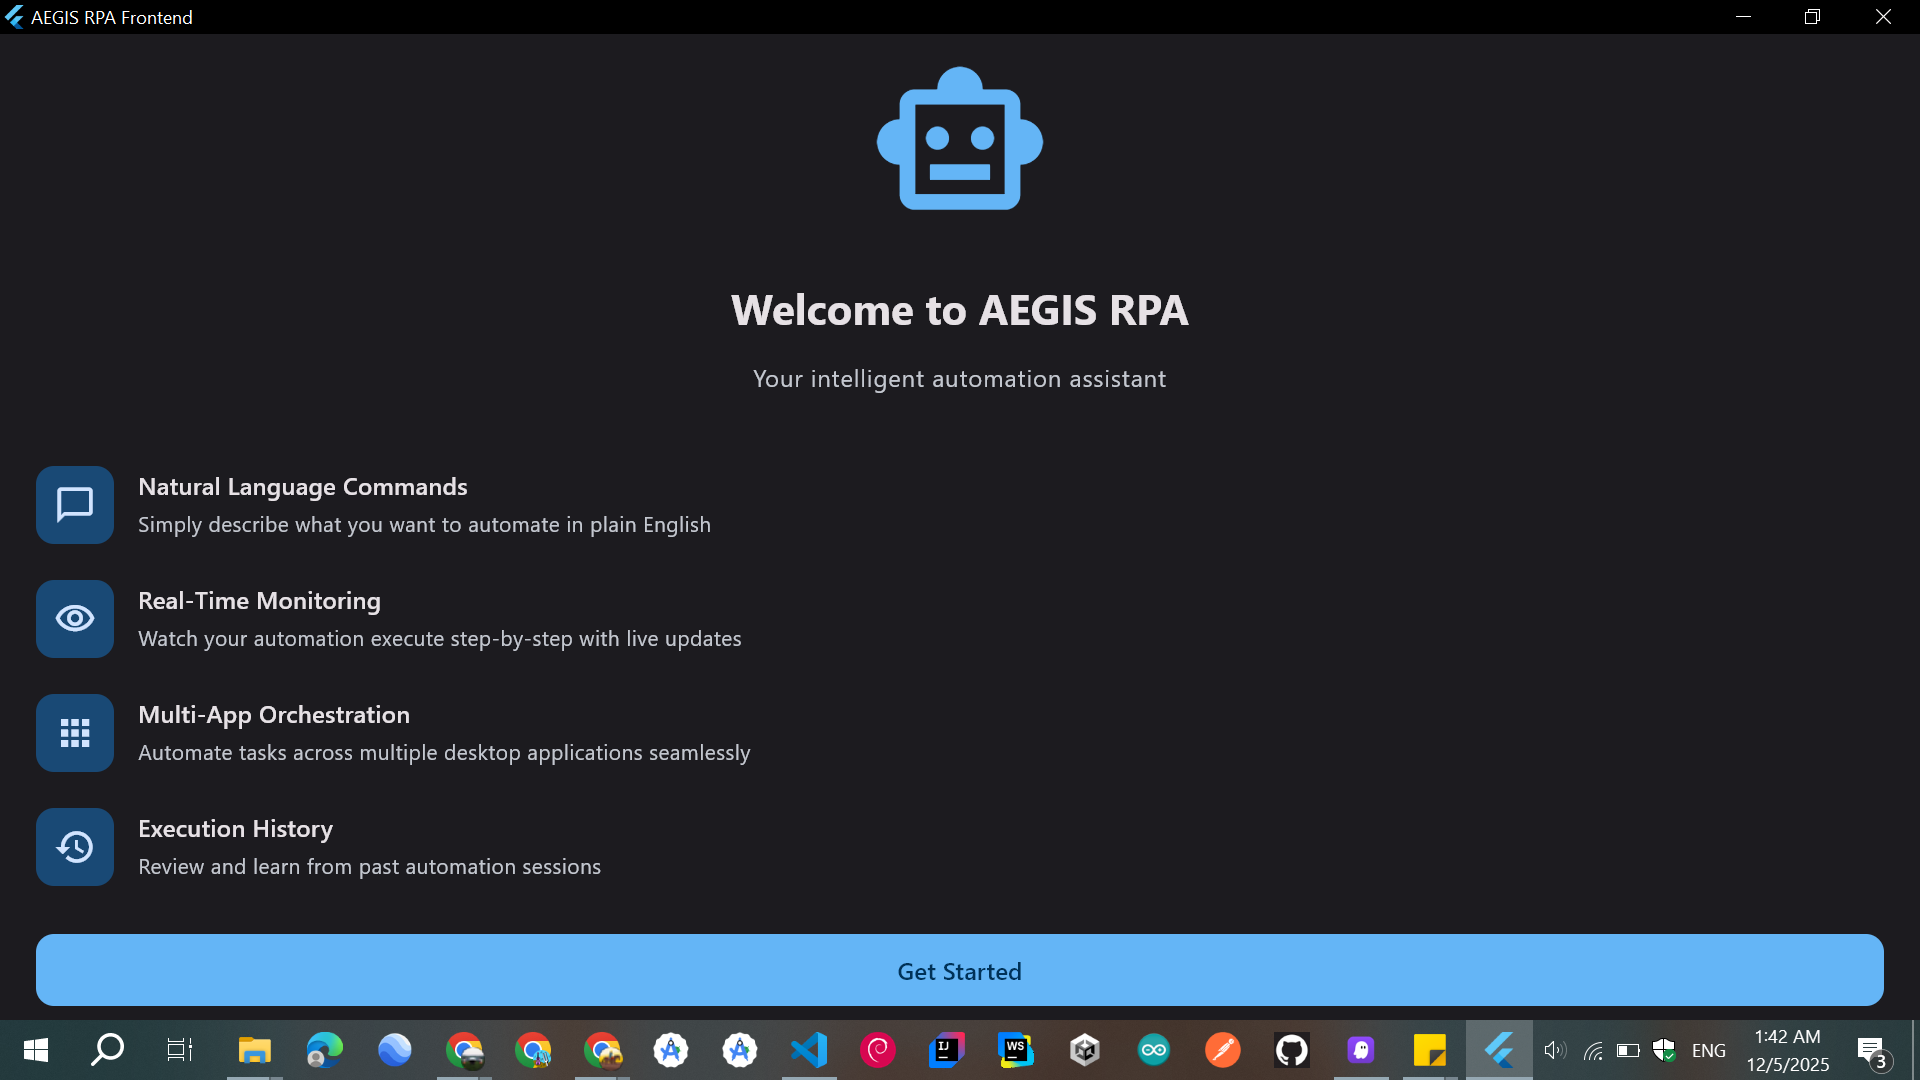The height and width of the screenshot is (1080, 1920).
Task: Open File Explorer from the taskbar
Action: 254,1050
